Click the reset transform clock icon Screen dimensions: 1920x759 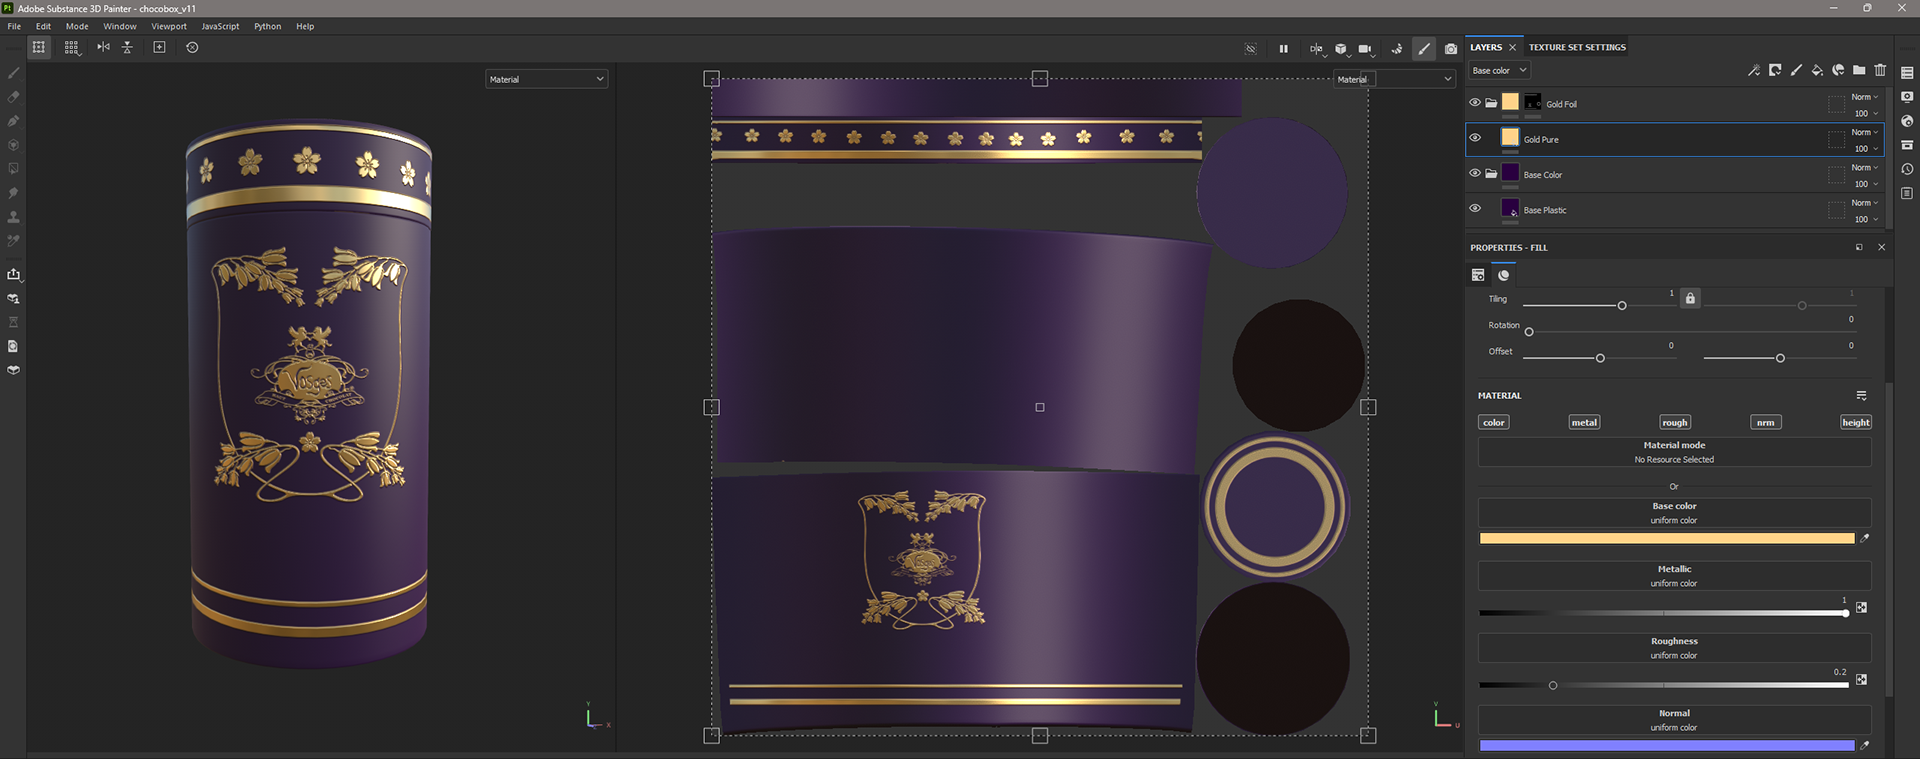click(x=192, y=47)
